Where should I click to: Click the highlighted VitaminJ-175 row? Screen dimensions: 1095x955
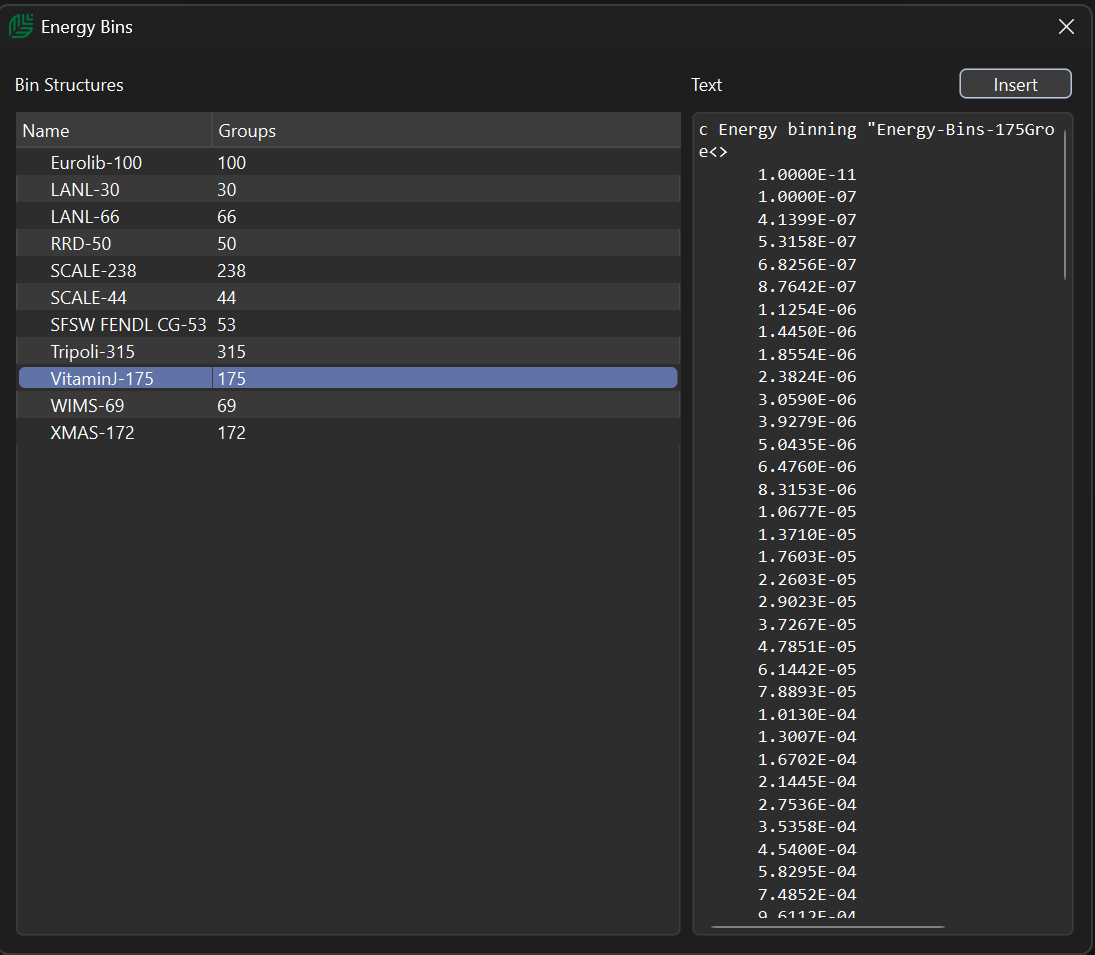click(x=348, y=378)
